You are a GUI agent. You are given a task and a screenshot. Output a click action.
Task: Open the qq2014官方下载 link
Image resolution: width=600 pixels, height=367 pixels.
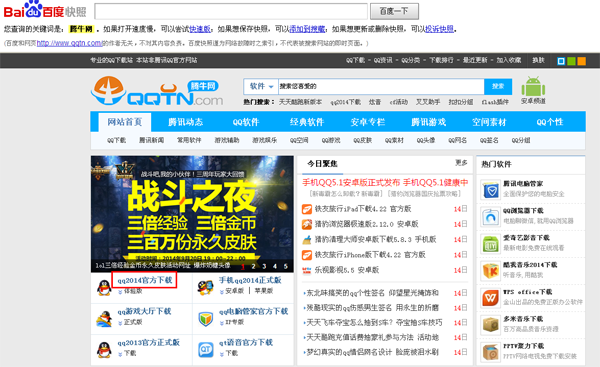[145, 280]
